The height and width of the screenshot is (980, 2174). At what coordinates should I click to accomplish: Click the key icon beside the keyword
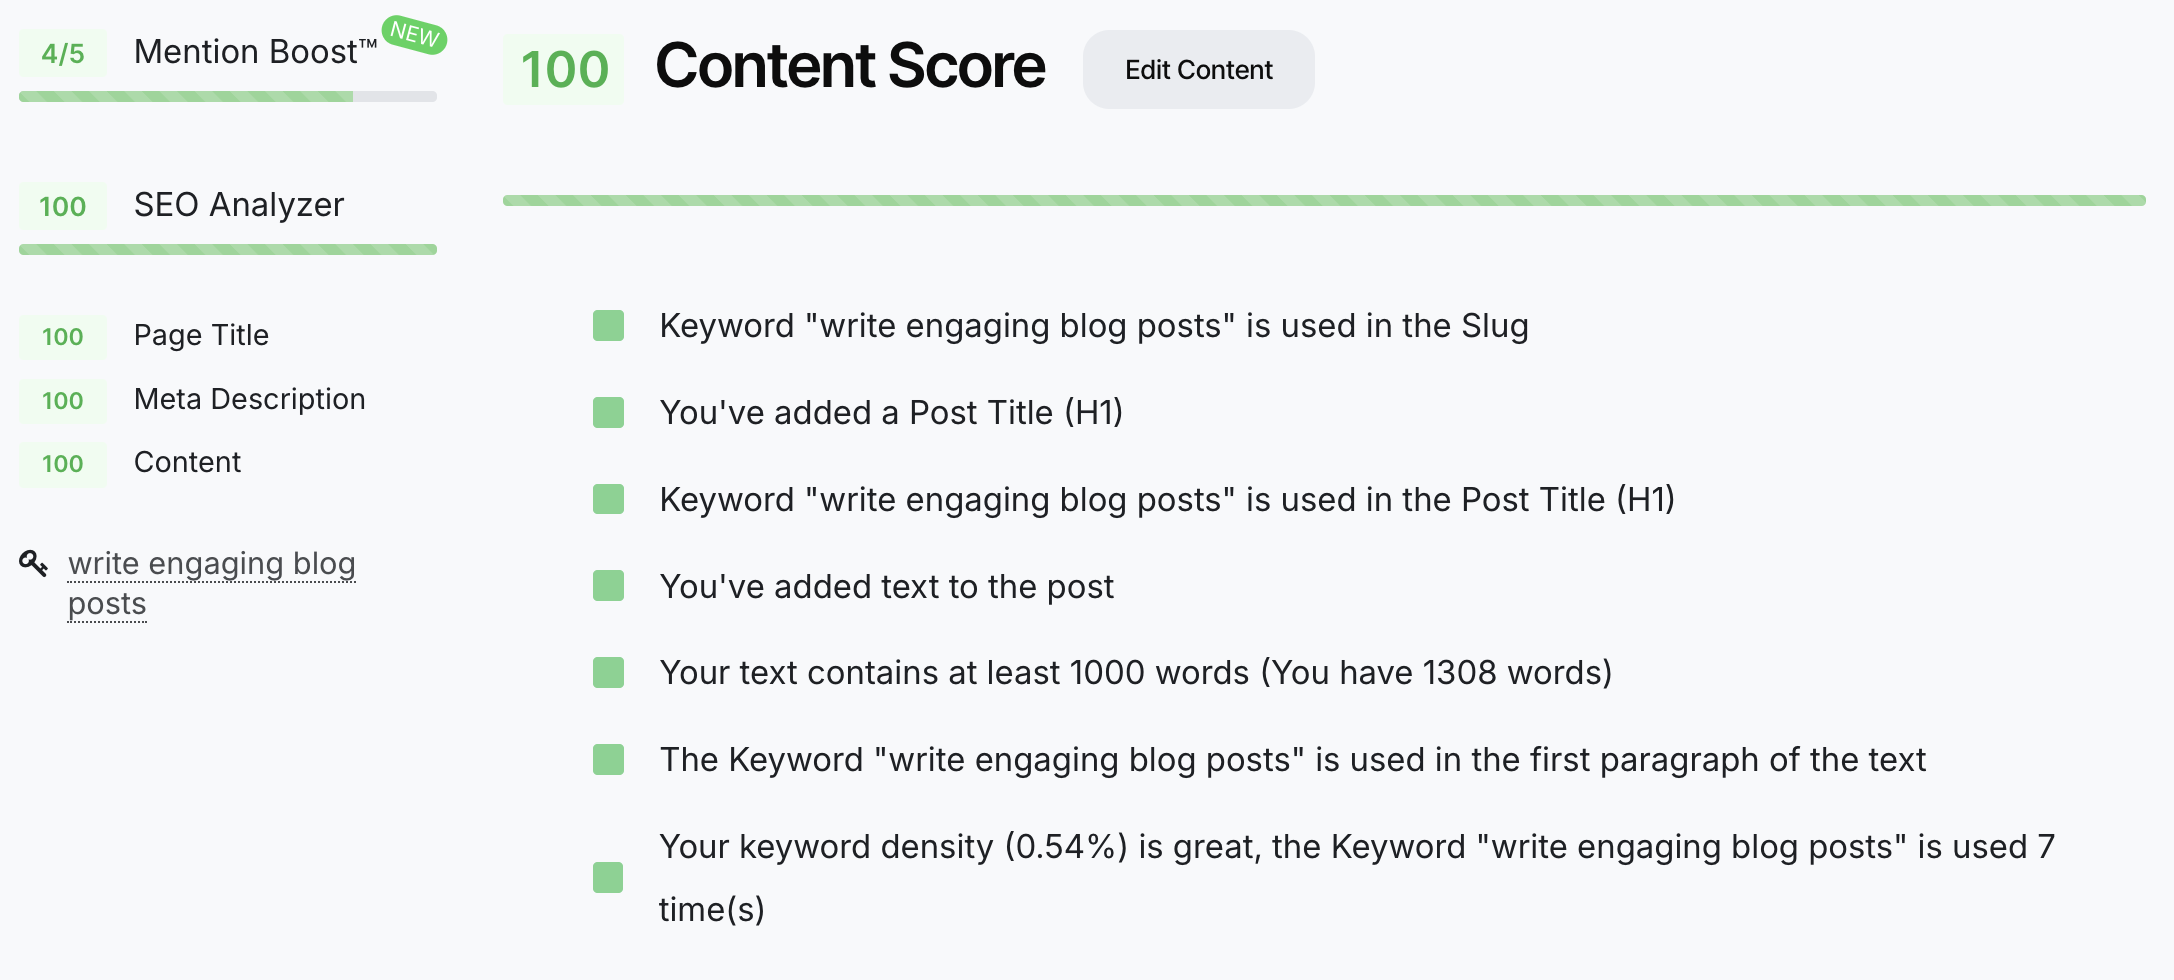[x=33, y=563]
